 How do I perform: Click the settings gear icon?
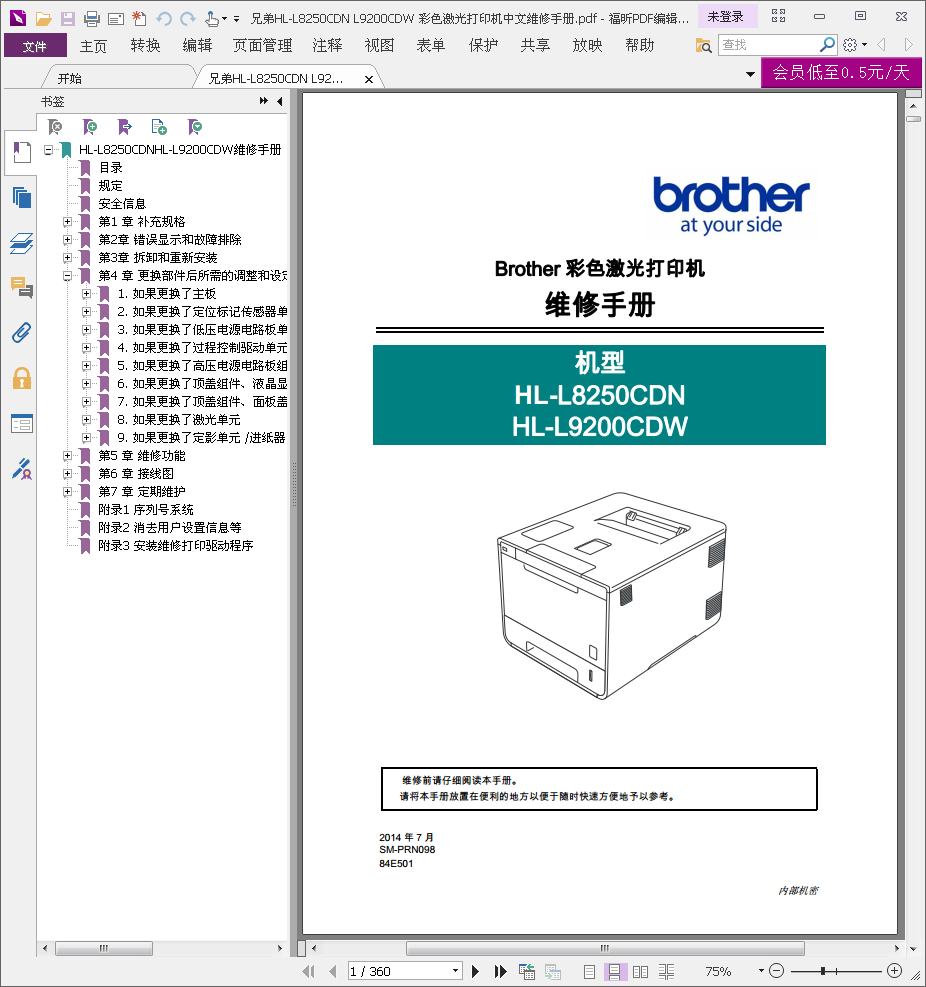(x=850, y=45)
